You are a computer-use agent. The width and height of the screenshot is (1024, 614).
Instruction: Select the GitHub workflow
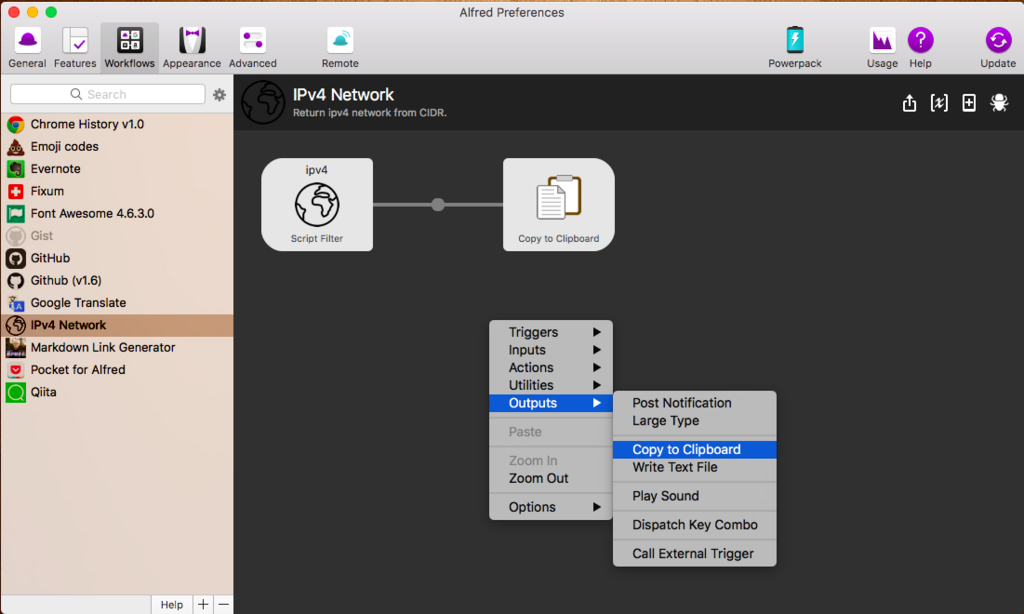click(117, 258)
